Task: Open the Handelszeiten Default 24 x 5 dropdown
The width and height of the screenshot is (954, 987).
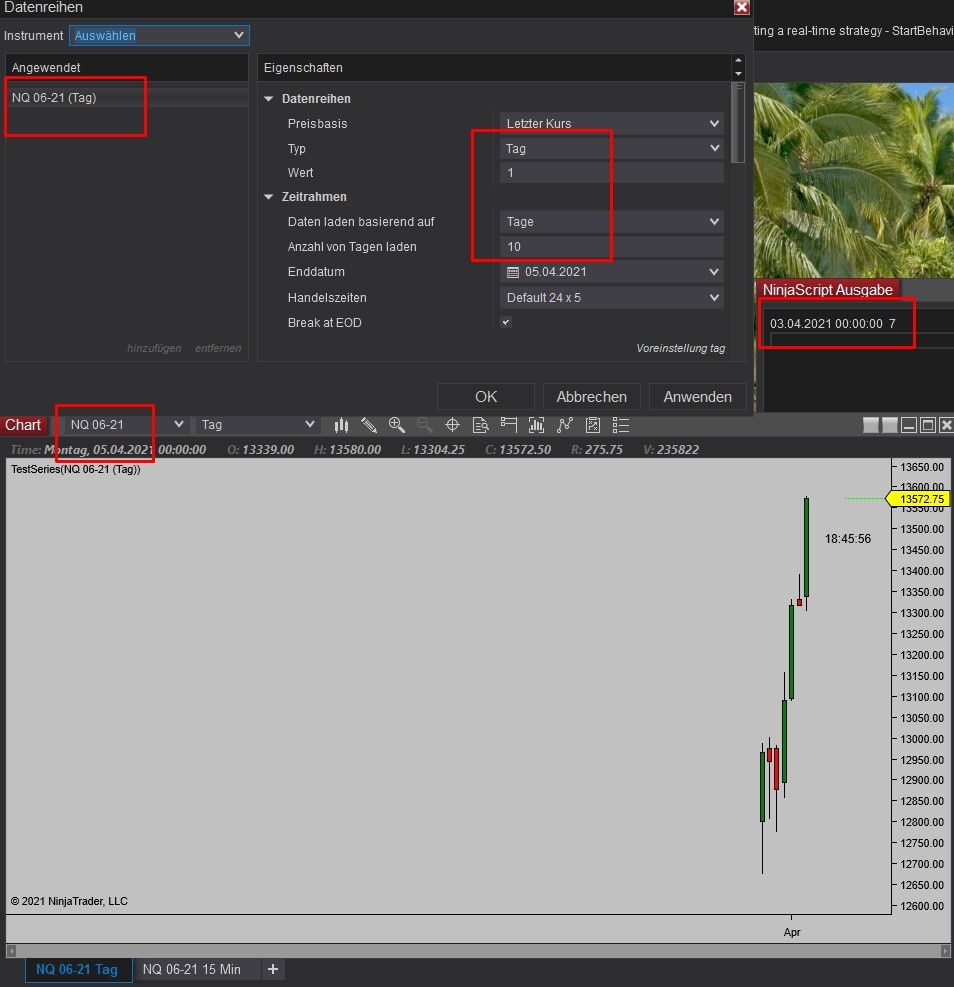Action: pyautogui.click(x=612, y=298)
